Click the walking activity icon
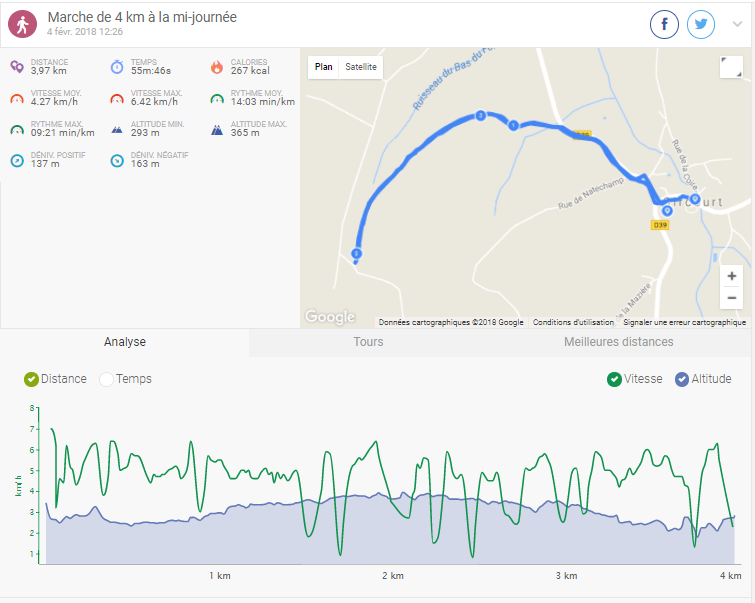Screen dimensions: 755x603 click(23, 24)
